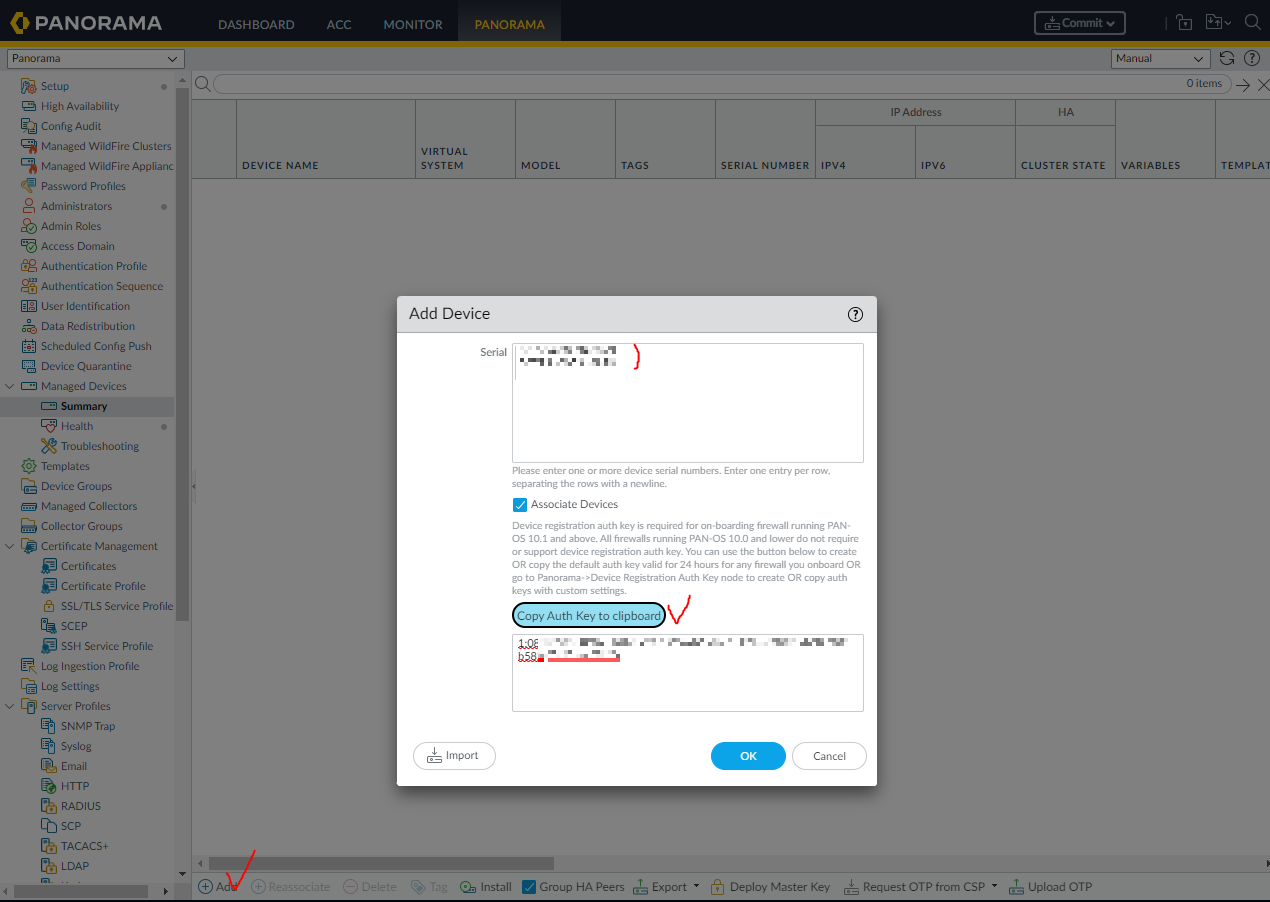This screenshot has width=1270, height=902.
Task: Open Administrators node
Action: coord(76,206)
